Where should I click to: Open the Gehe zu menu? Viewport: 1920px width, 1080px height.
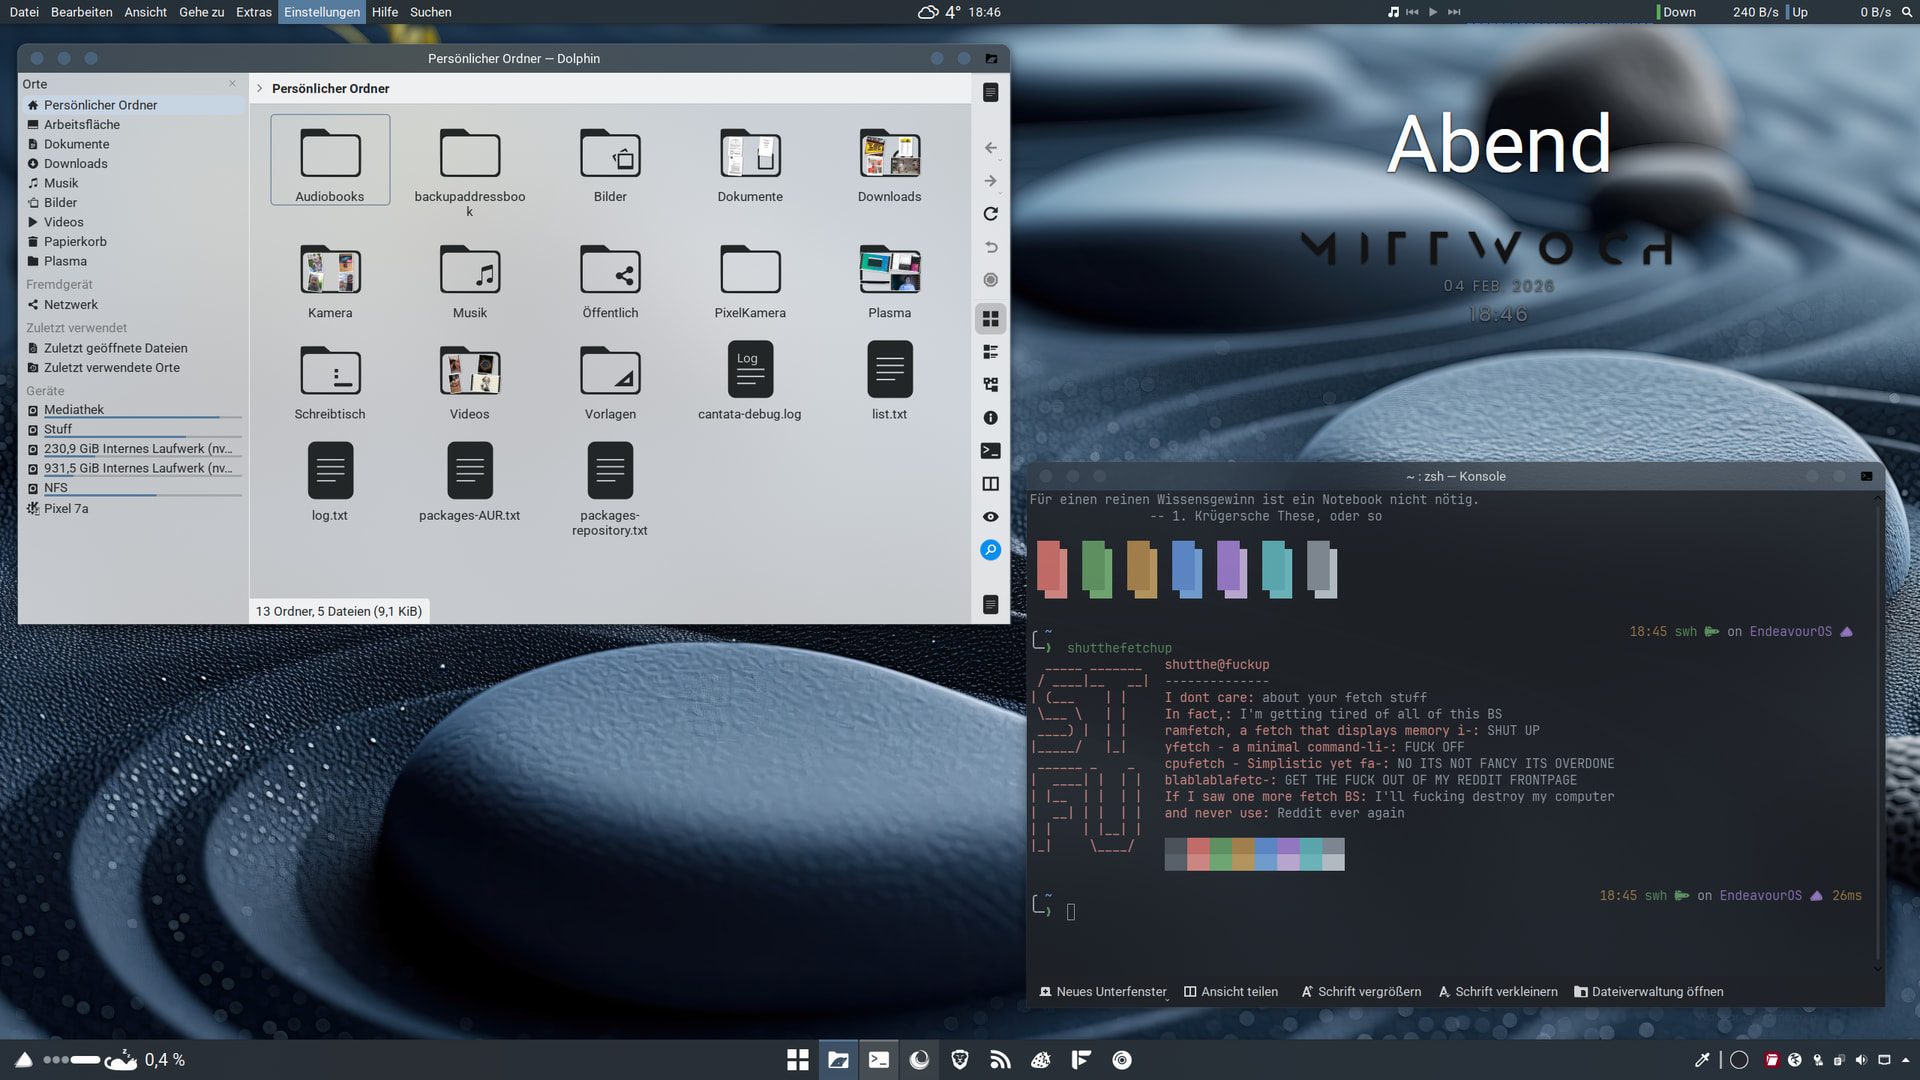[201, 12]
